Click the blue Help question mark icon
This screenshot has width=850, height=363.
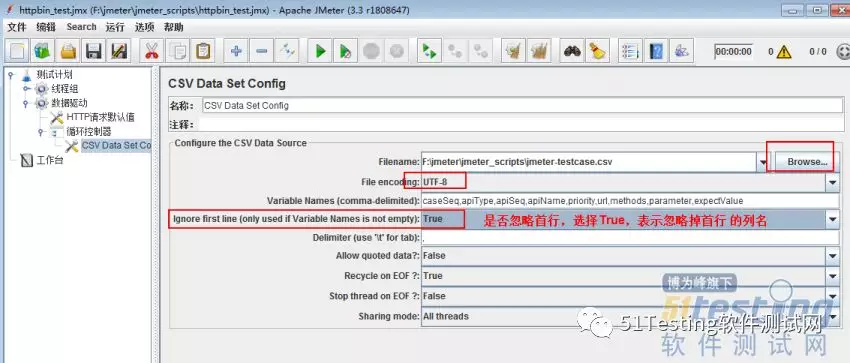point(656,51)
